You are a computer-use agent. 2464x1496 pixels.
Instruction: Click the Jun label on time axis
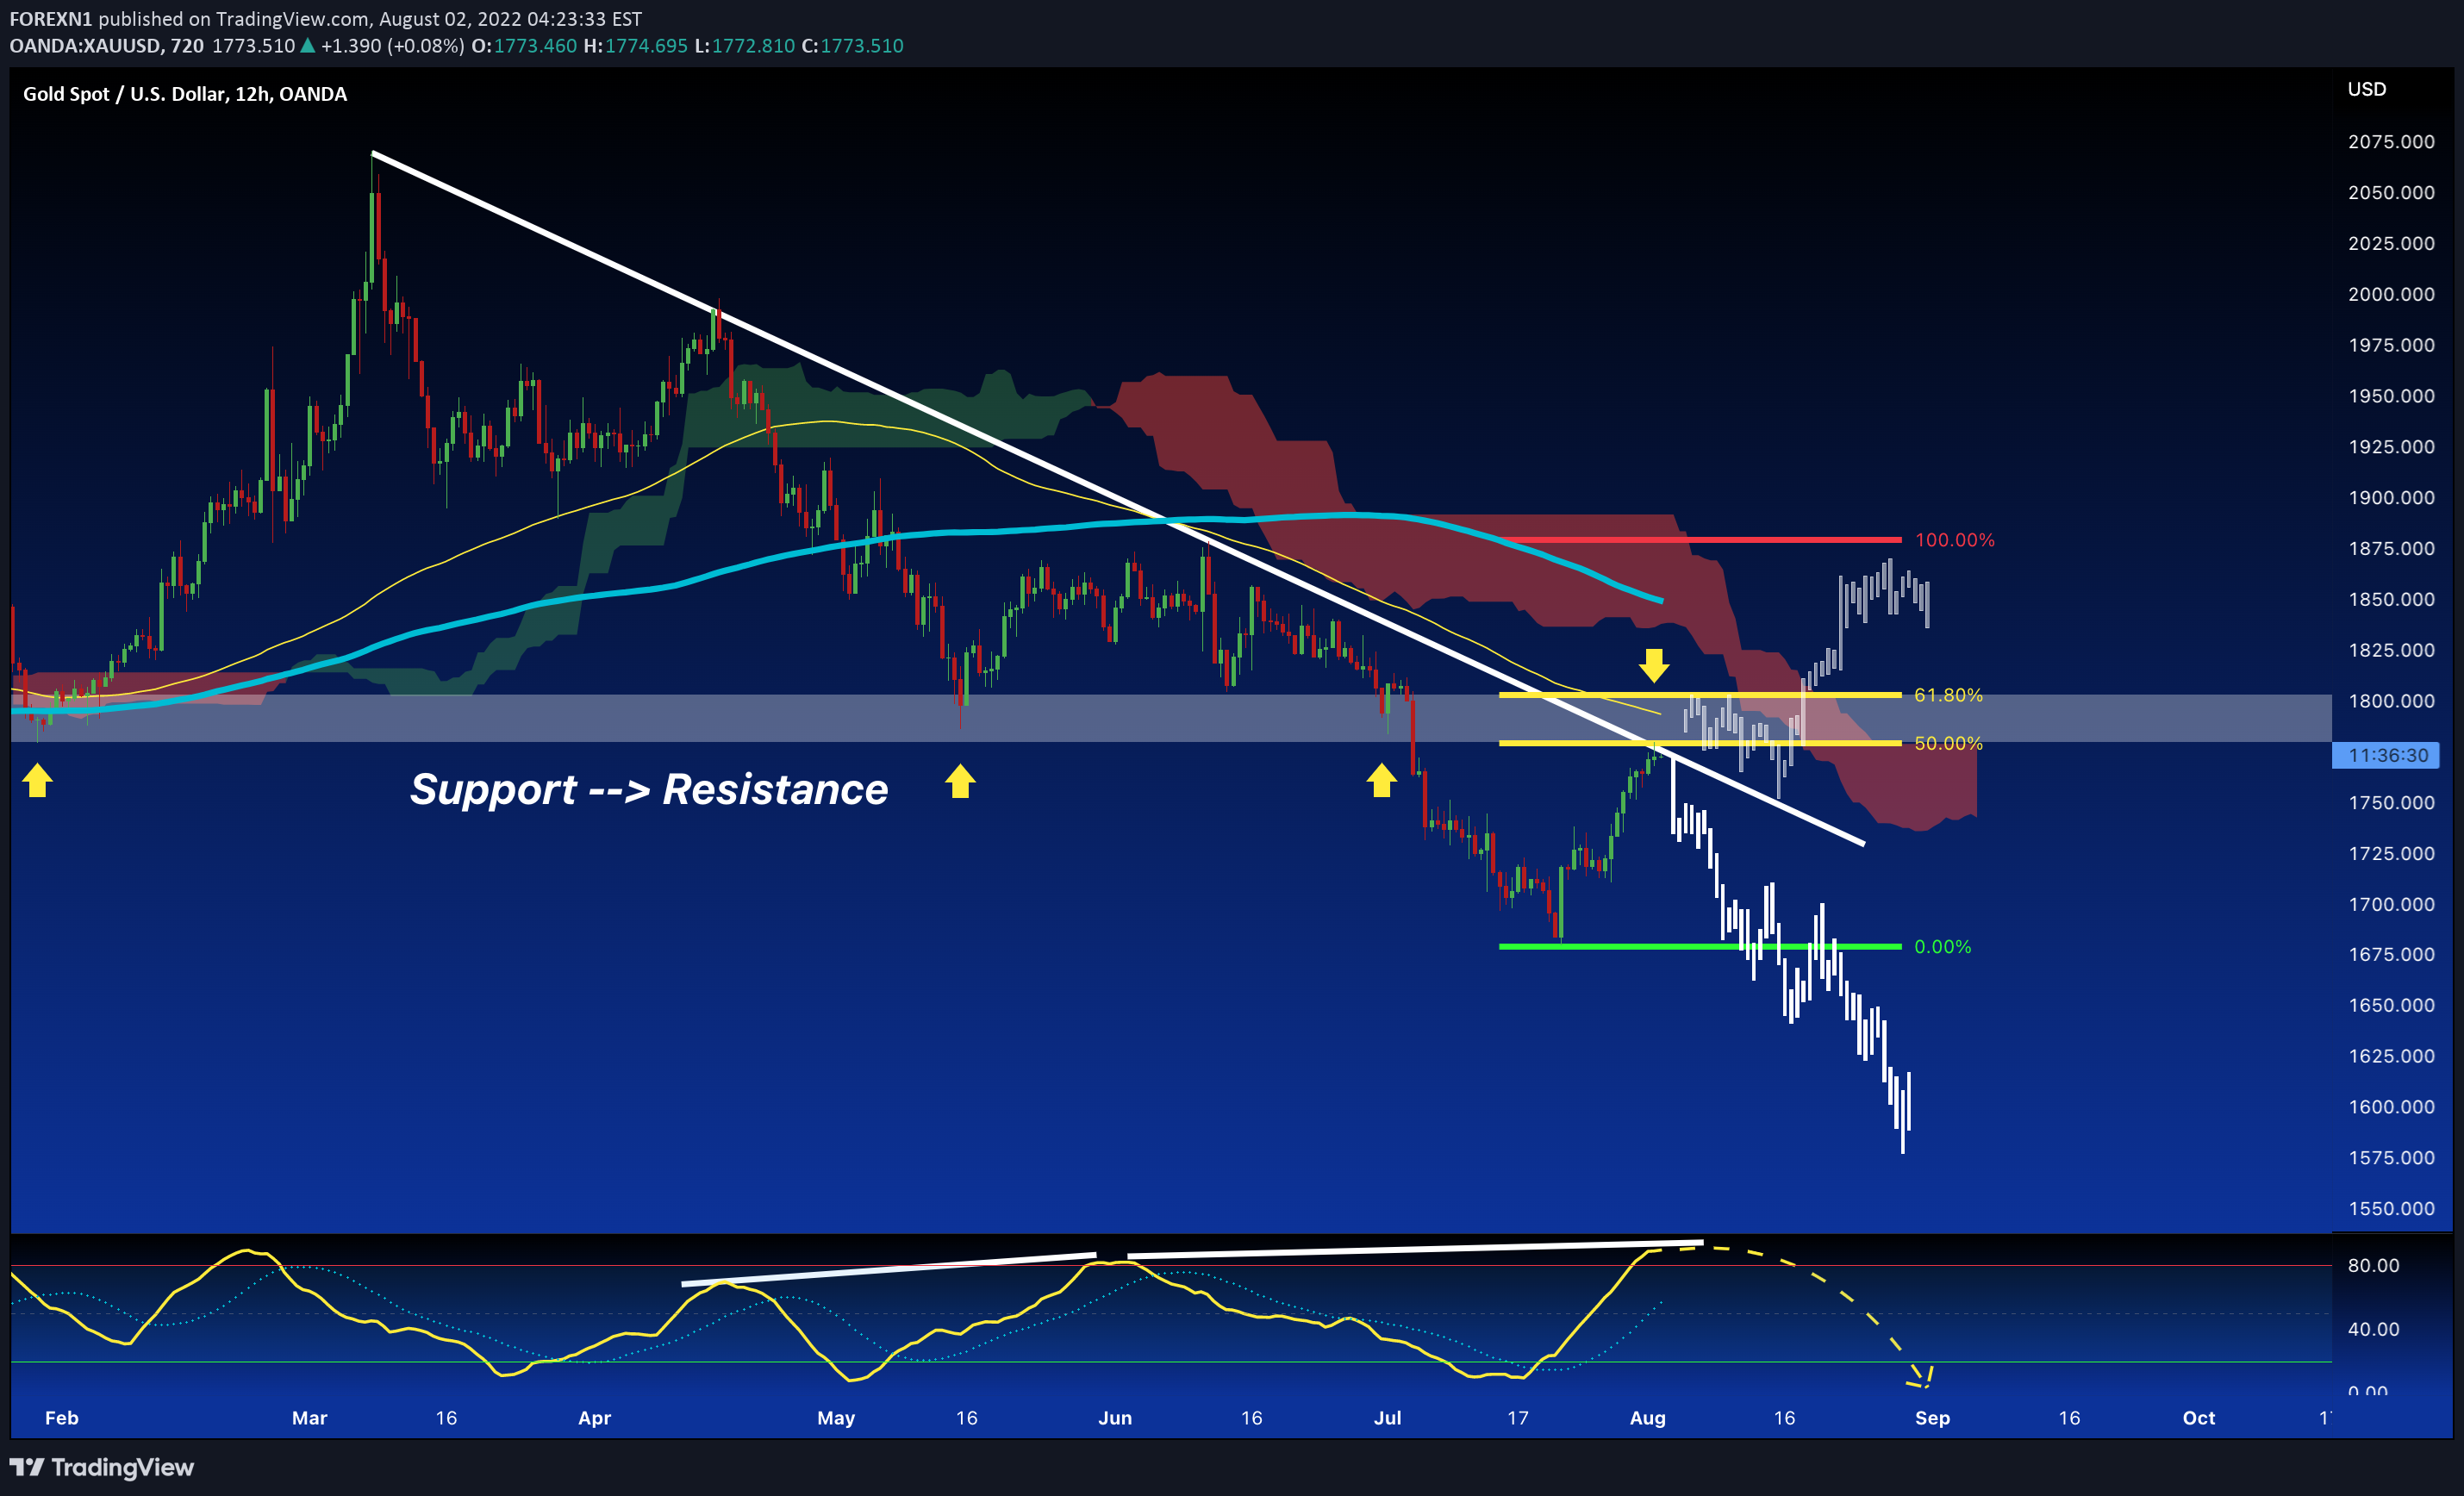coord(1115,1418)
